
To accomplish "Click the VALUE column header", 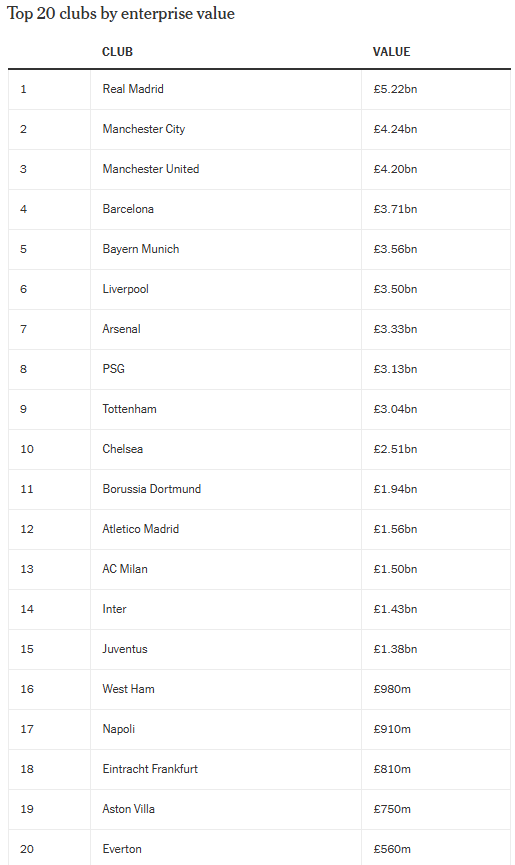I will pyautogui.click(x=391, y=52).
